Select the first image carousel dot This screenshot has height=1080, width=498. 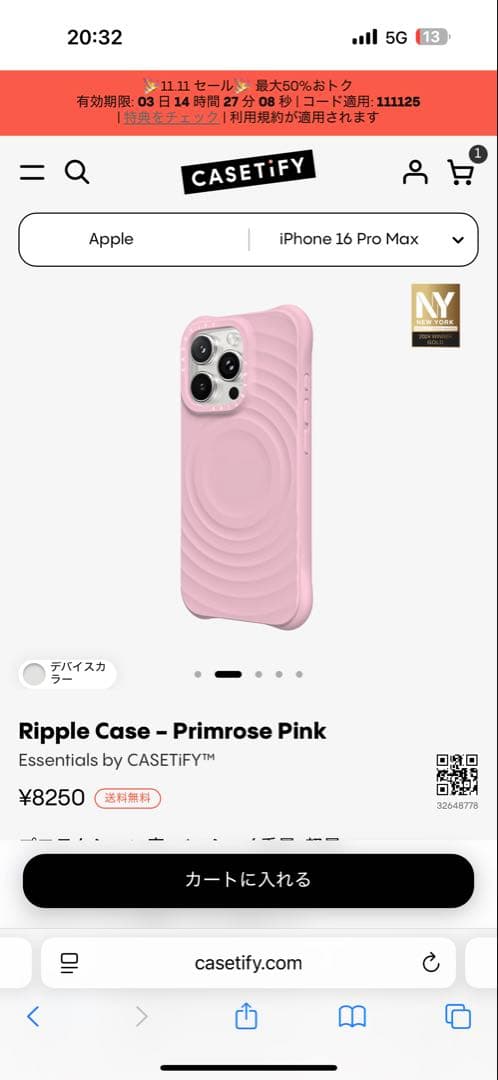coord(198,674)
